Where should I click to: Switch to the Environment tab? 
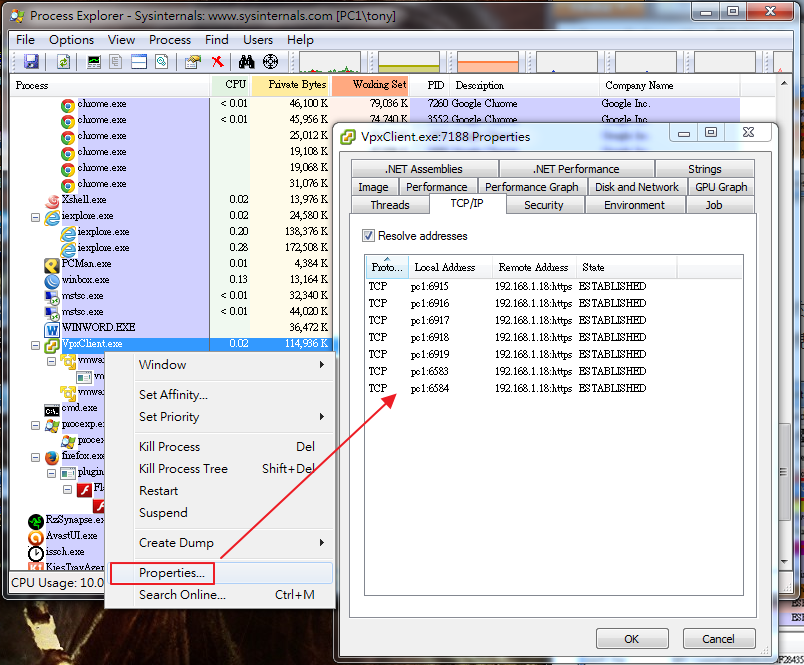tap(634, 205)
